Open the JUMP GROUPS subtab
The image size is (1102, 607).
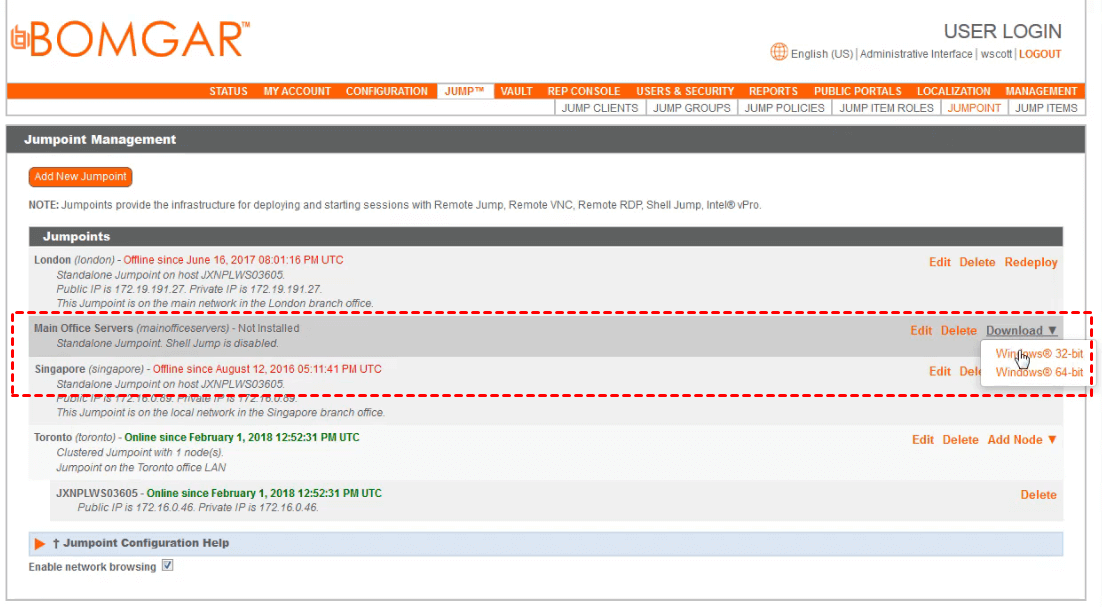click(692, 108)
